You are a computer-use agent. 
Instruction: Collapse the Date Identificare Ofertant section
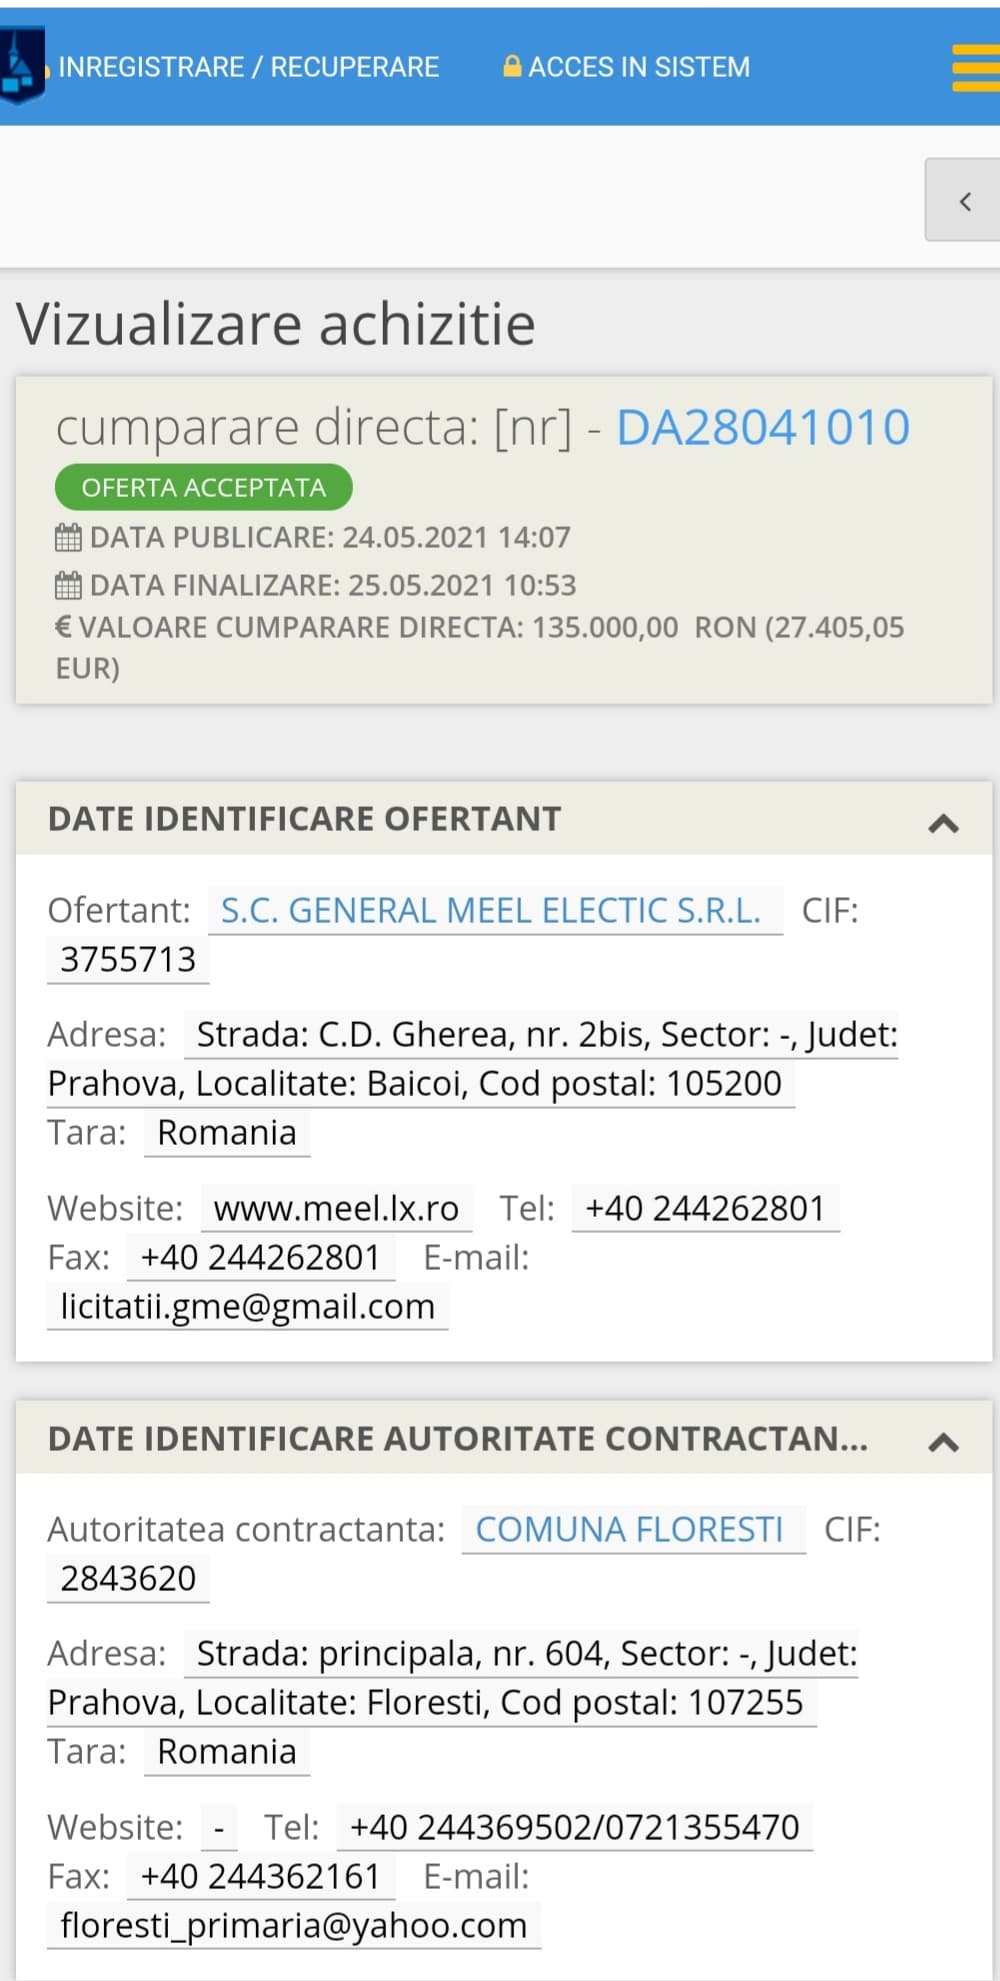[943, 823]
